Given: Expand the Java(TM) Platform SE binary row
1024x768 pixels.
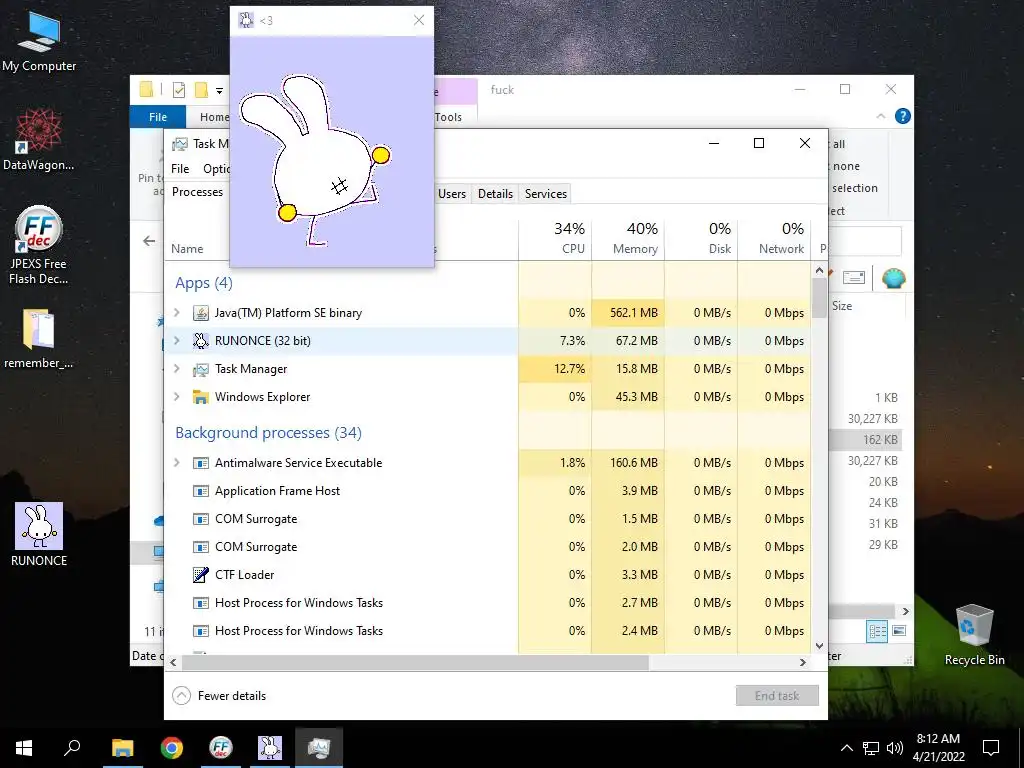Looking at the screenshot, I should [176, 313].
